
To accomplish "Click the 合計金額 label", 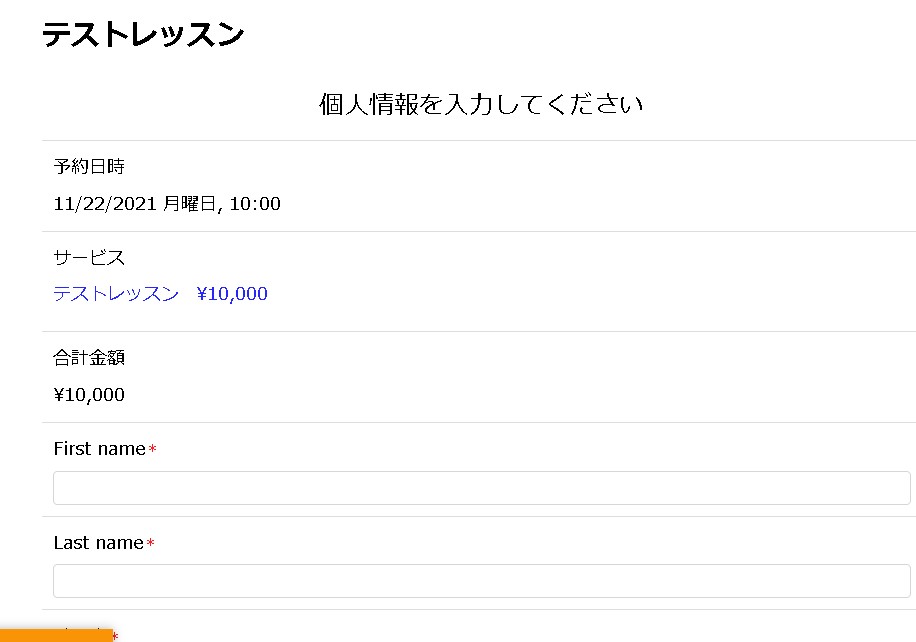I will coord(89,358).
